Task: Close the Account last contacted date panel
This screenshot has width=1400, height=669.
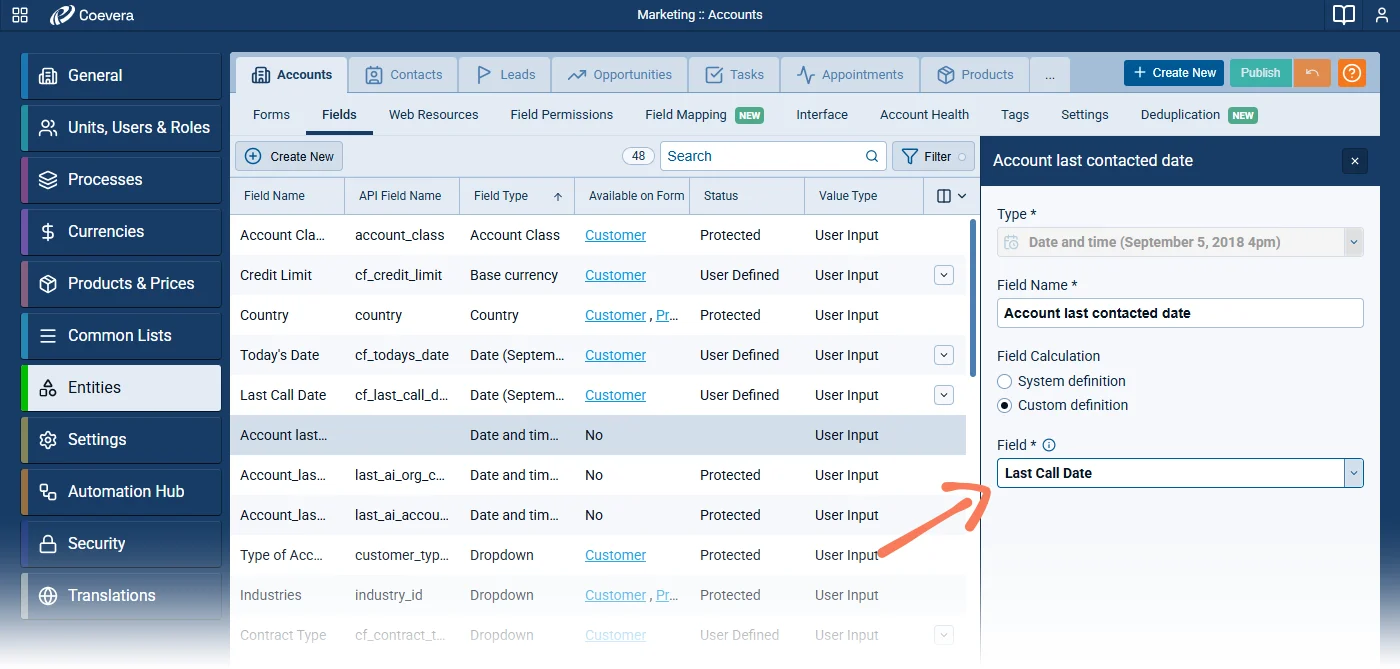Action: pyautogui.click(x=1355, y=161)
